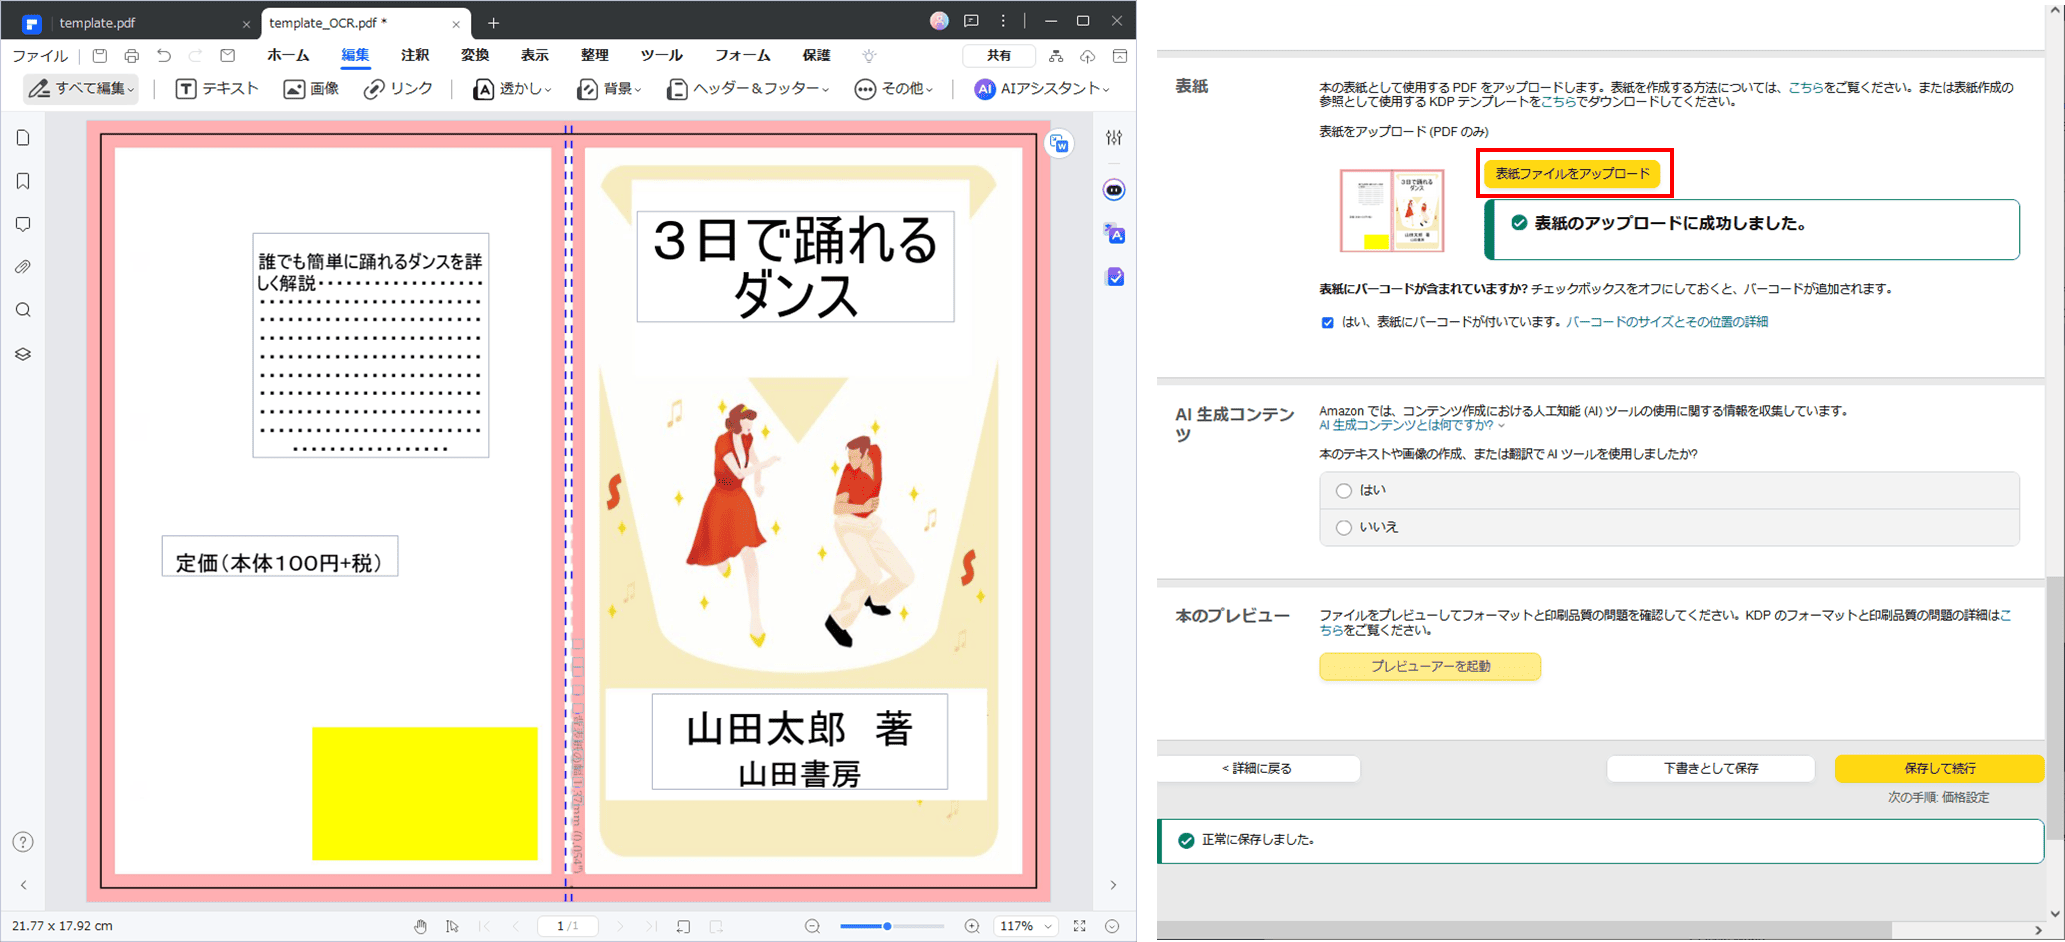Click the email envelope icon
This screenshot has width=2065, height=942.
coord(228,56)
